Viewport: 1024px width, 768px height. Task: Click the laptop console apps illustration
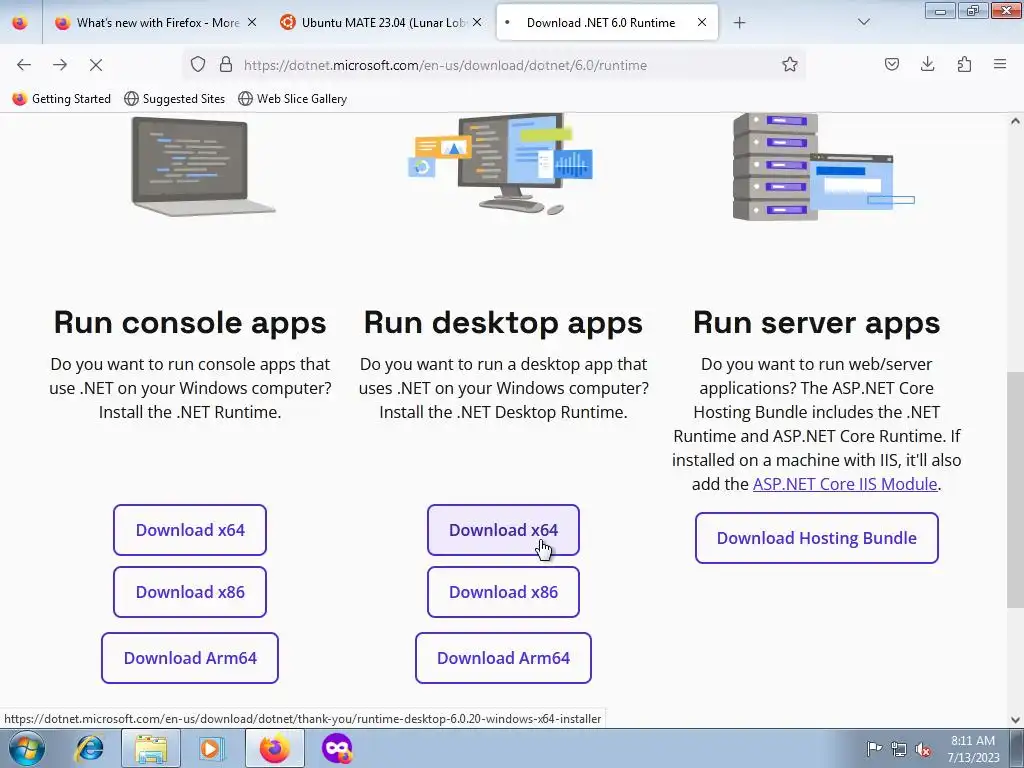[x=203, y=166]
